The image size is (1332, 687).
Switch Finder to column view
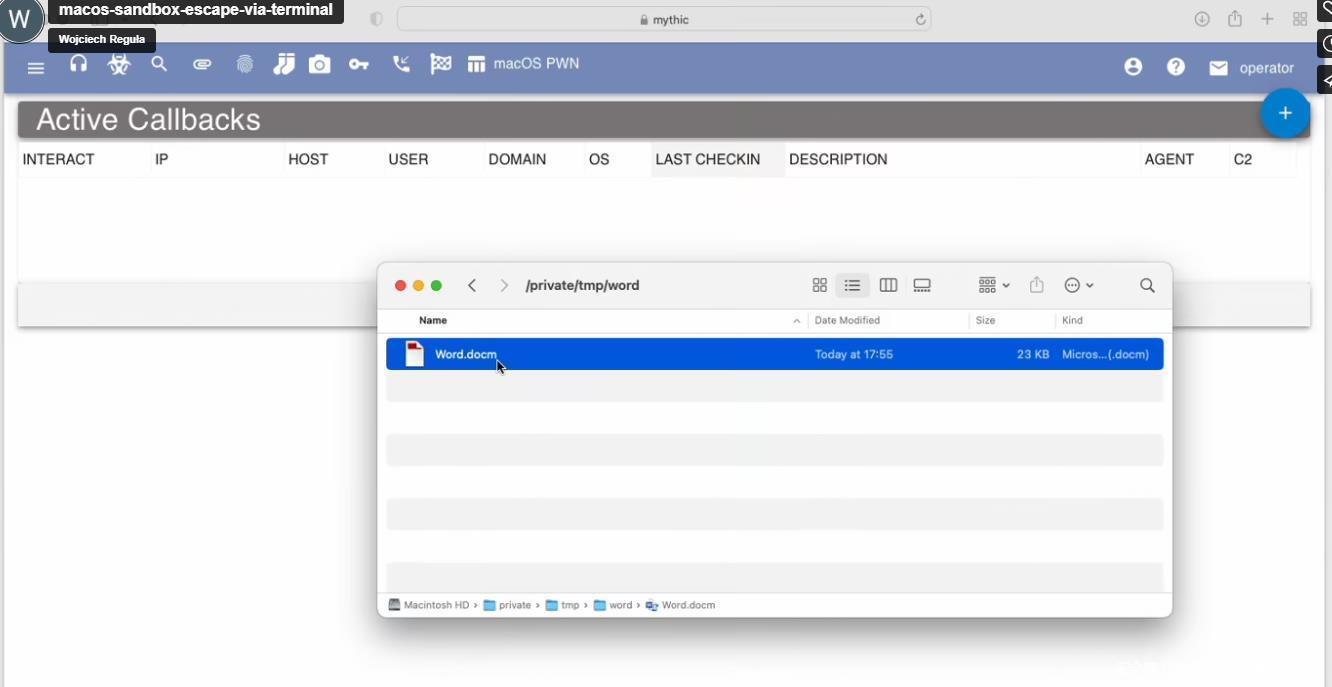coord(888,285)
